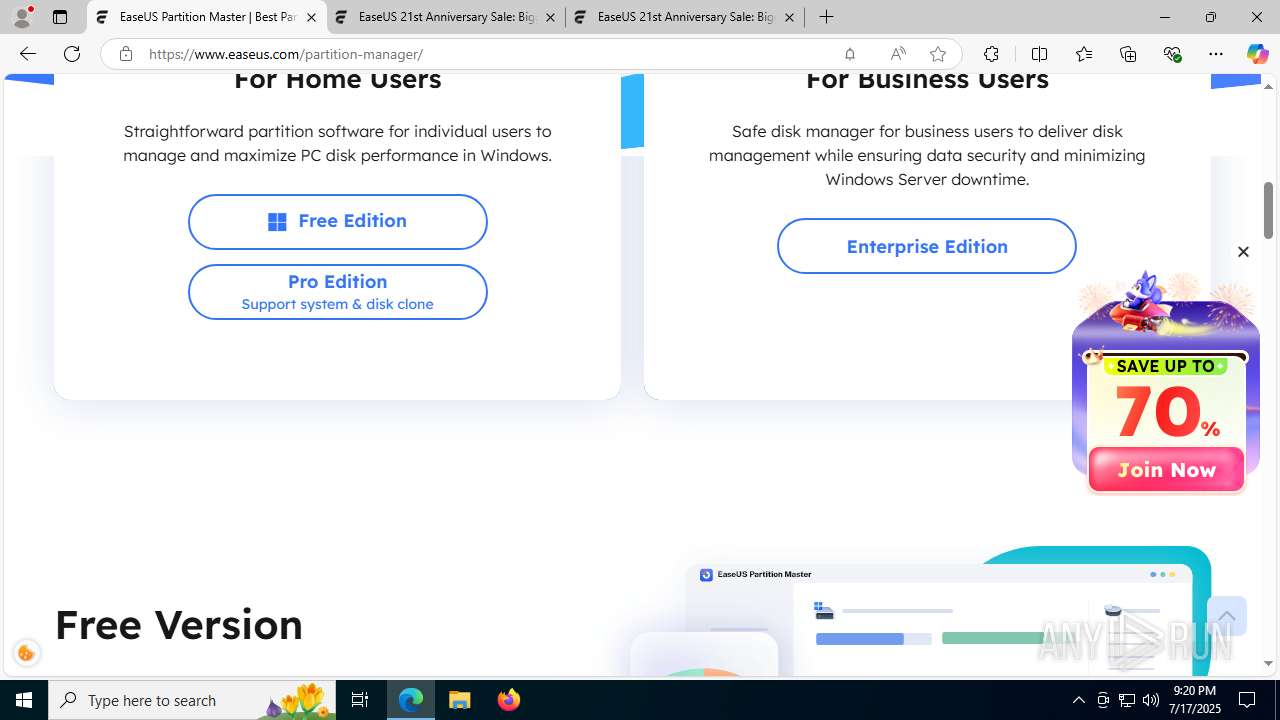
Task: Open volume control in tray
Action: pos(1151,700)
